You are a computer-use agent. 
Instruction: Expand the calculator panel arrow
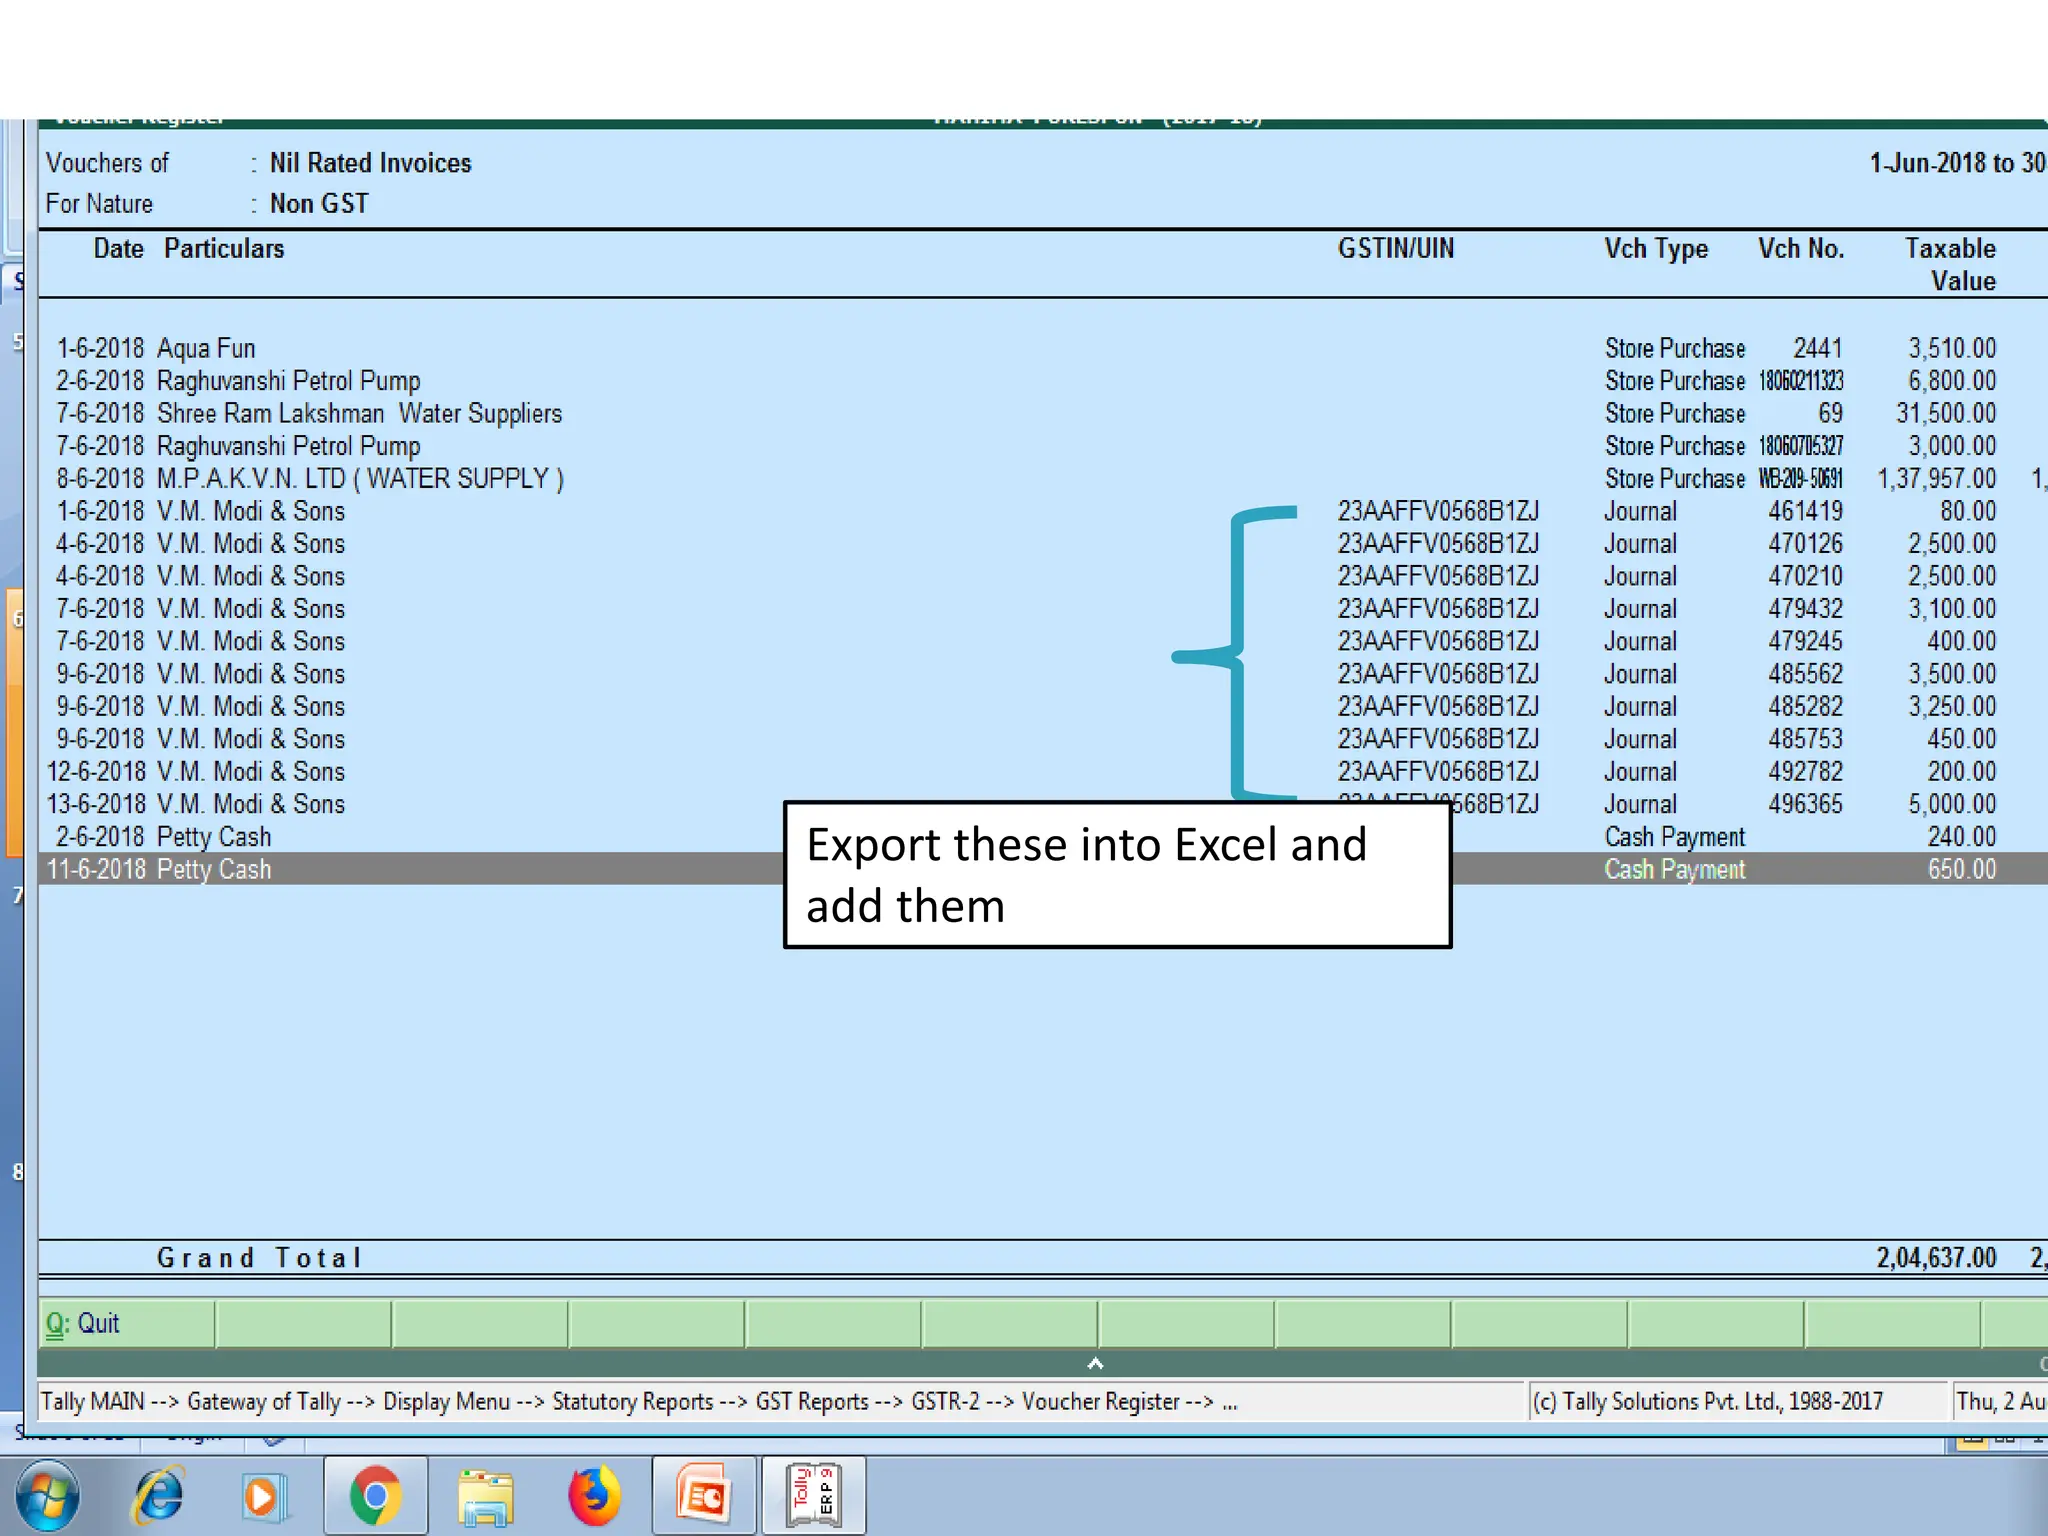[1095, 1364]
